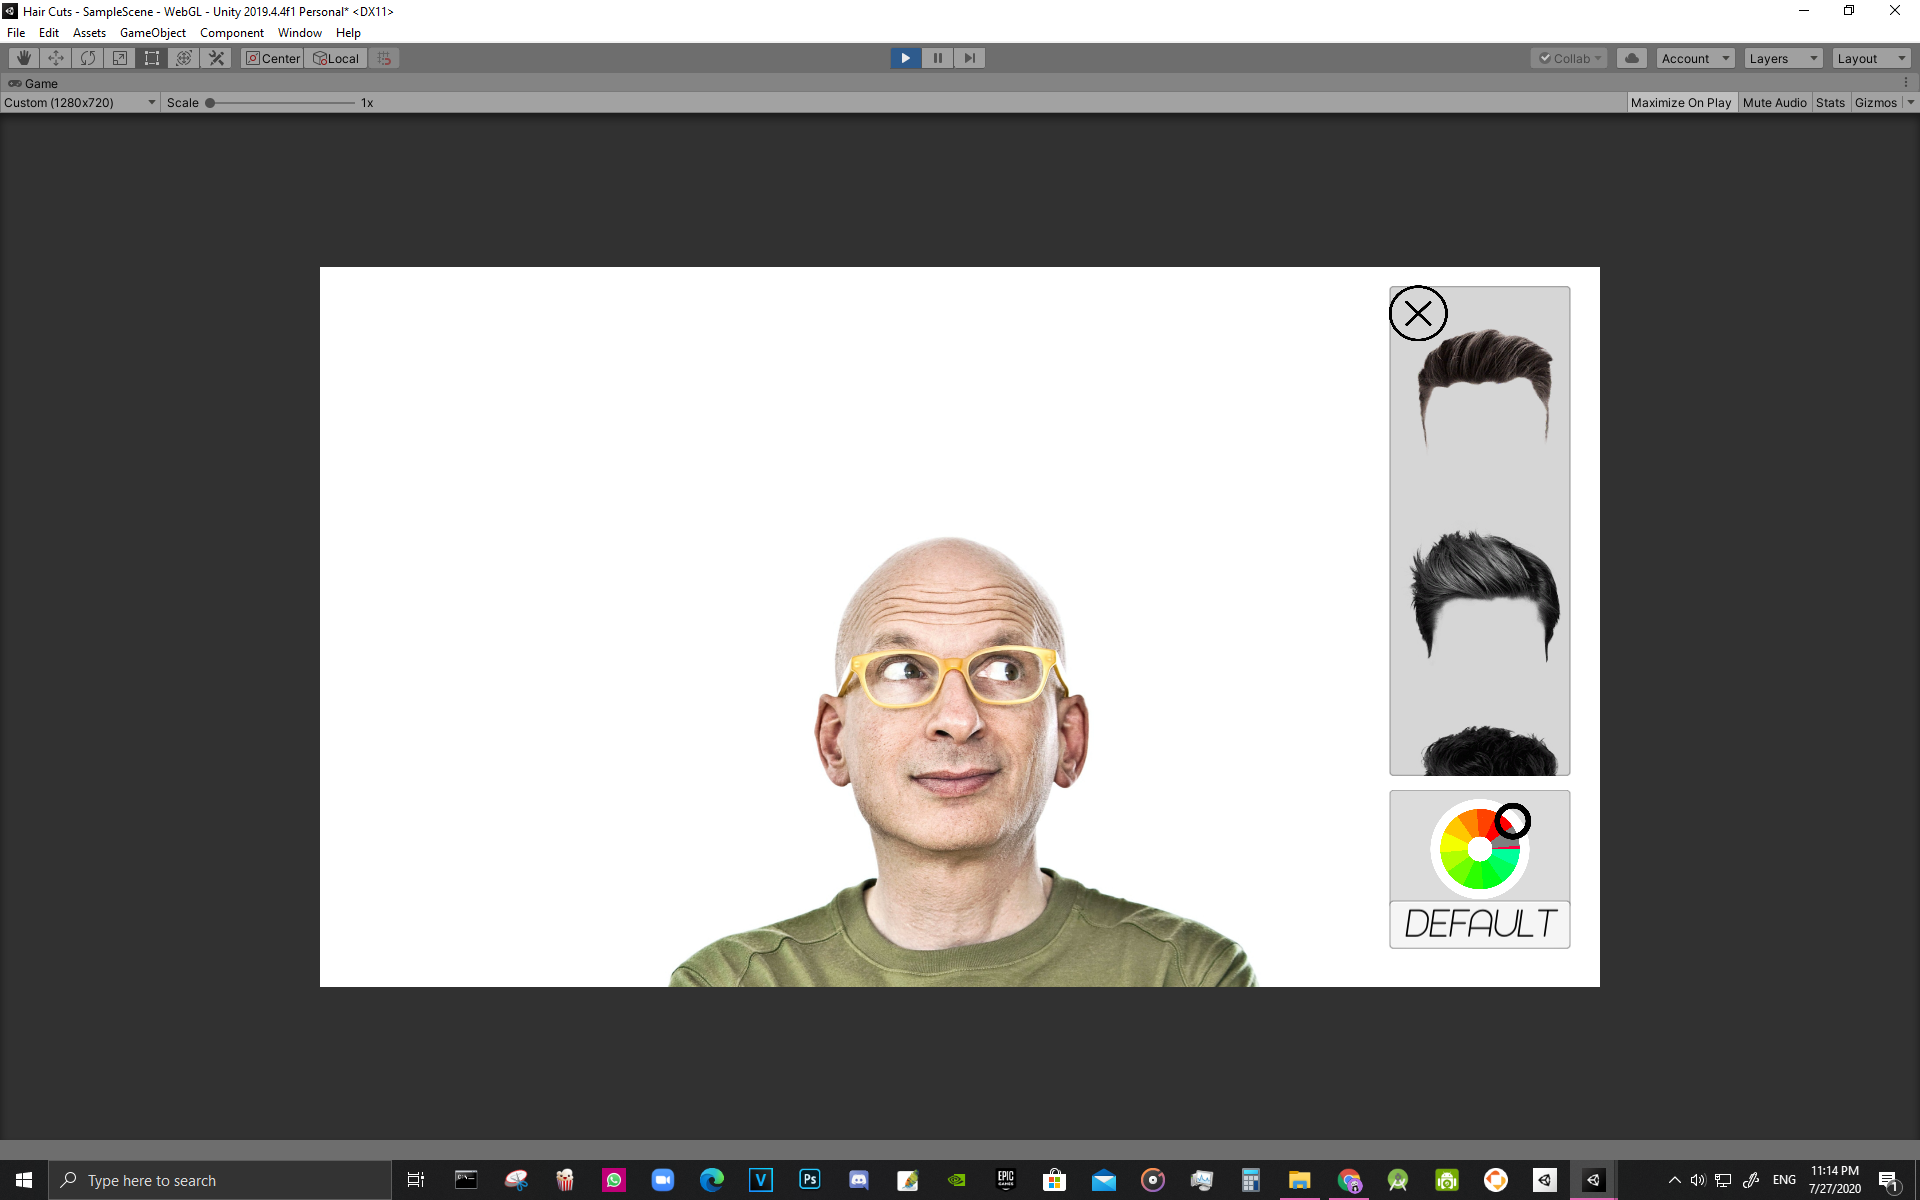Toggle pivot mode Center button

pos(273,58)
